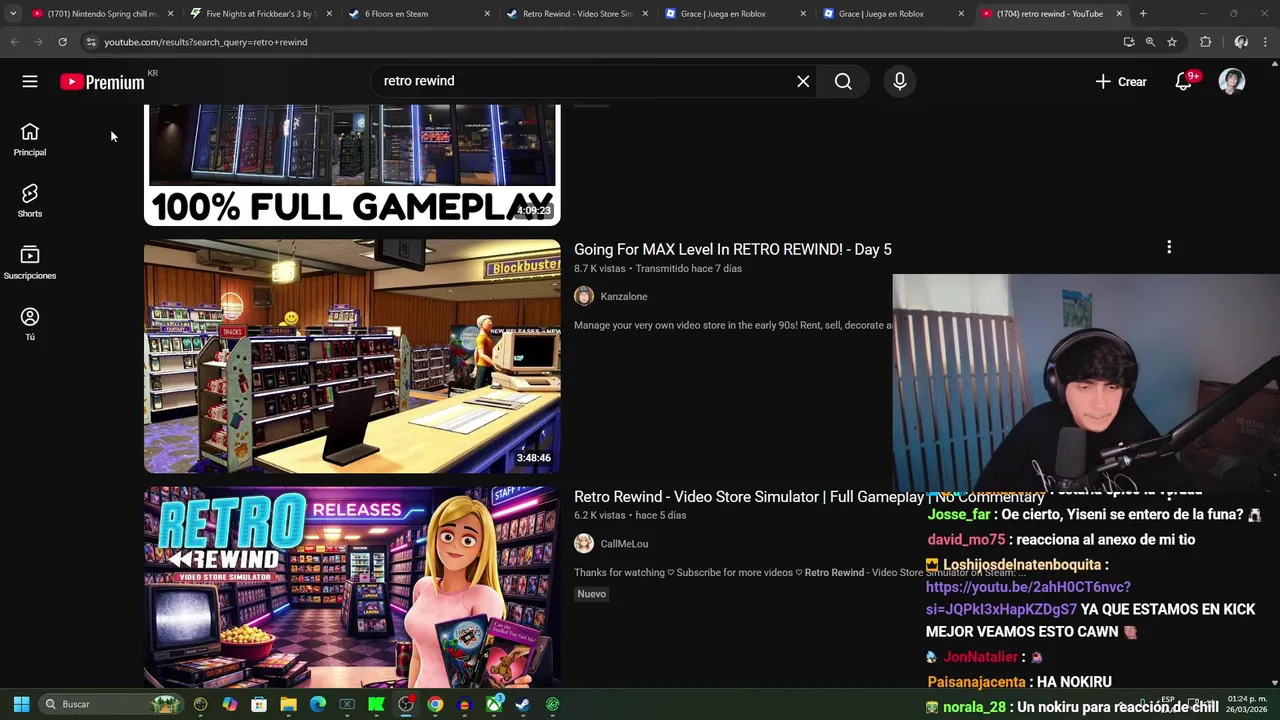This screenshot has width=1280, height=720.
Task: Click username norala_28 in chat
Action: coord(974,707)
